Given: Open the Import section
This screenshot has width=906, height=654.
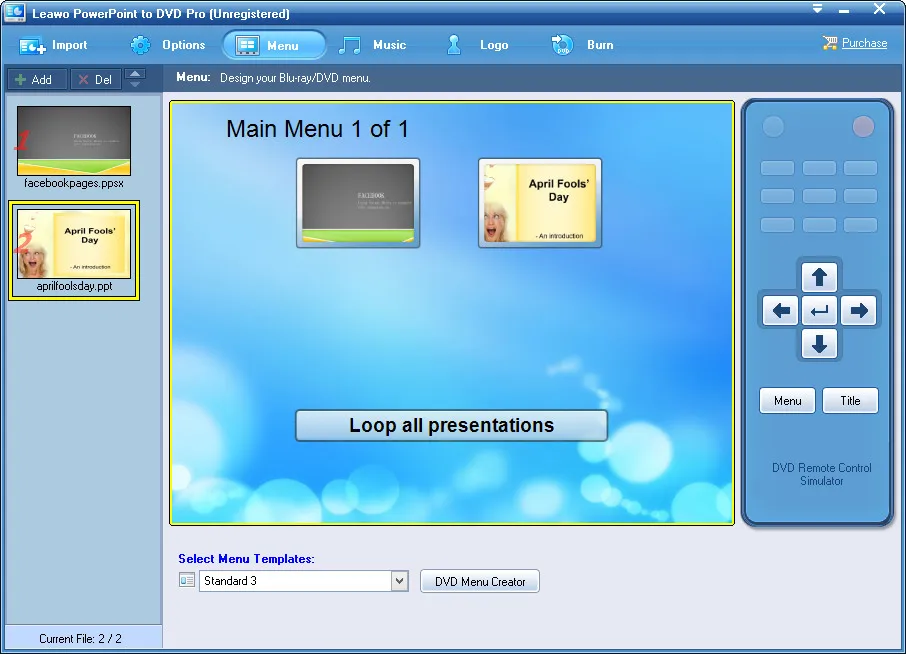Looking at the screenshot, I should coord(53,45).
